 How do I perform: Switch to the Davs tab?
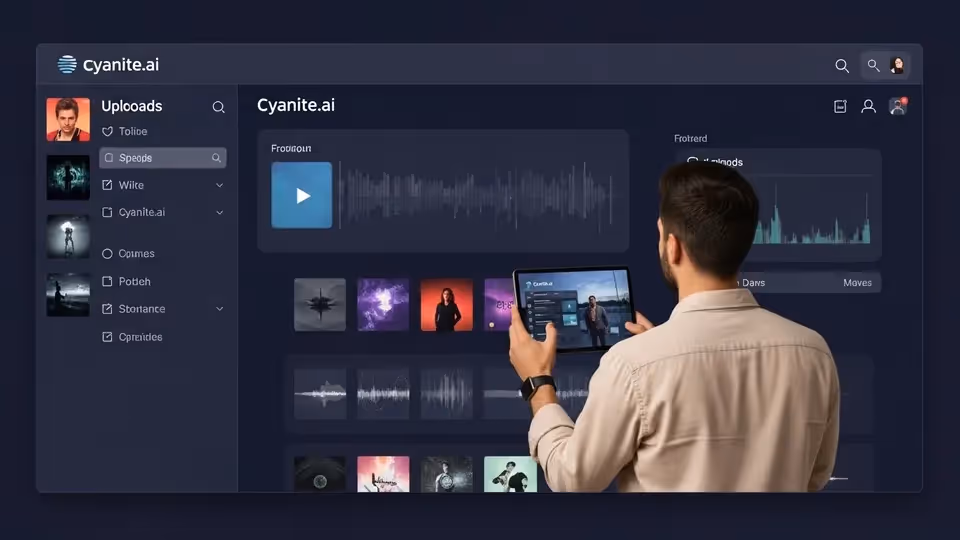click(753, 283)
